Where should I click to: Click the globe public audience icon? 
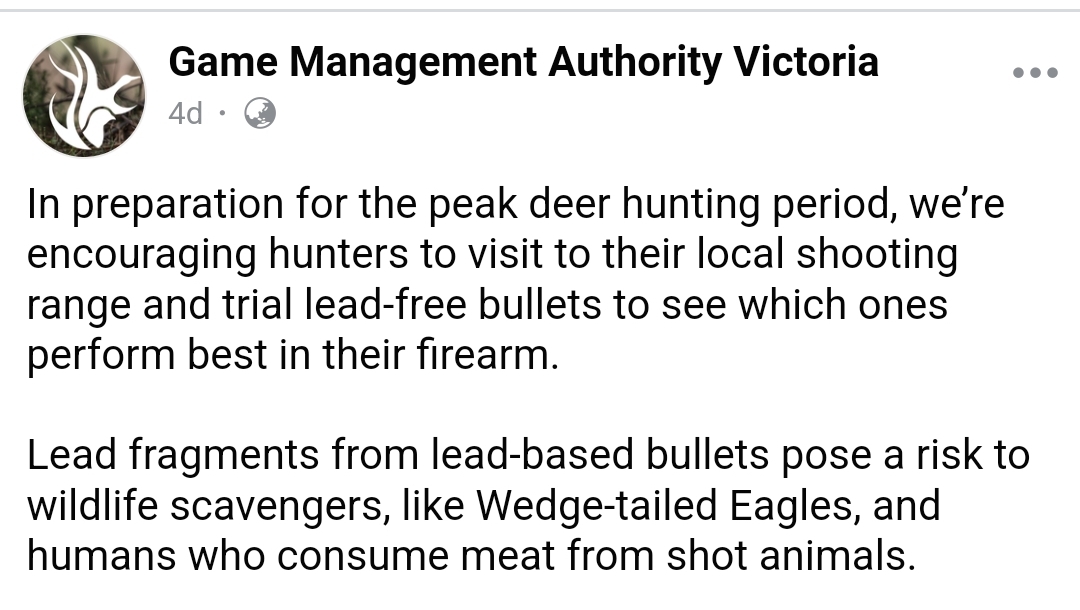pos(260,113)
